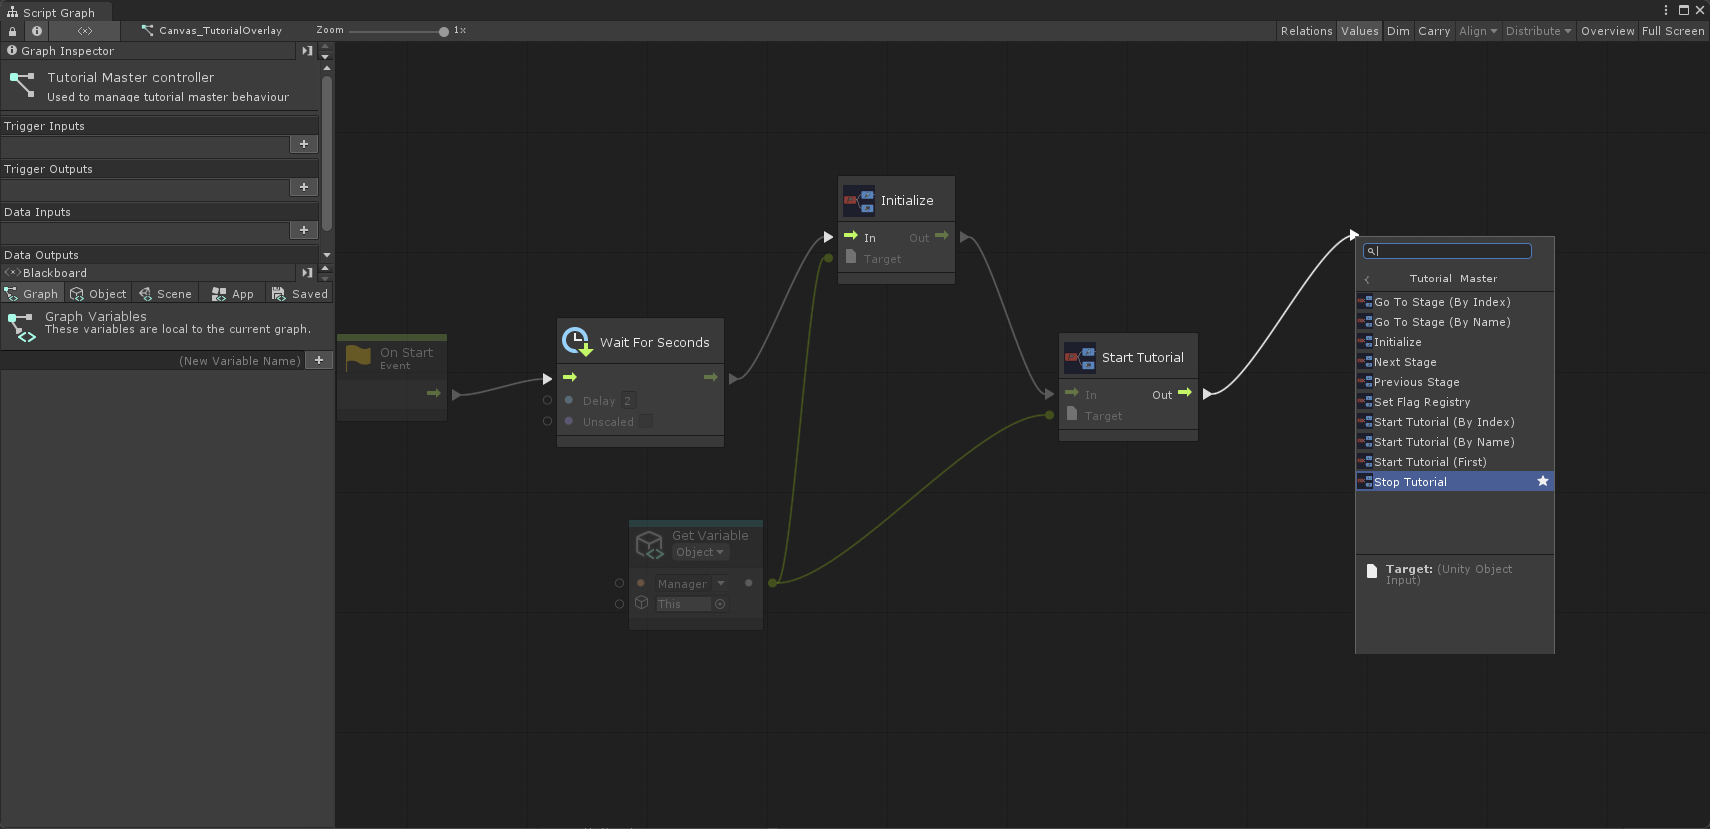The image size is (1710, 829).
Task: Open the Object kind dropdown on Get Variable
Action: pyautogui.click(x=699, y=553)
